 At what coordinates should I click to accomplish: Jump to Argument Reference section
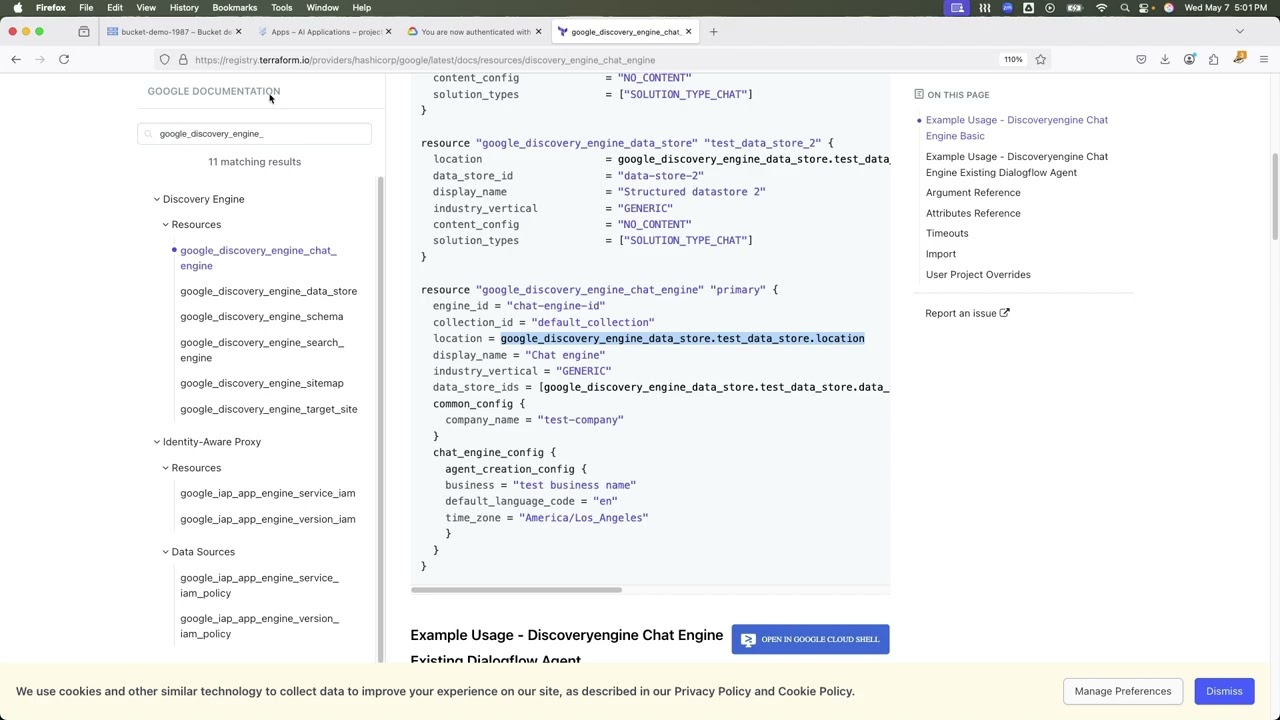[x=973, y=193]
